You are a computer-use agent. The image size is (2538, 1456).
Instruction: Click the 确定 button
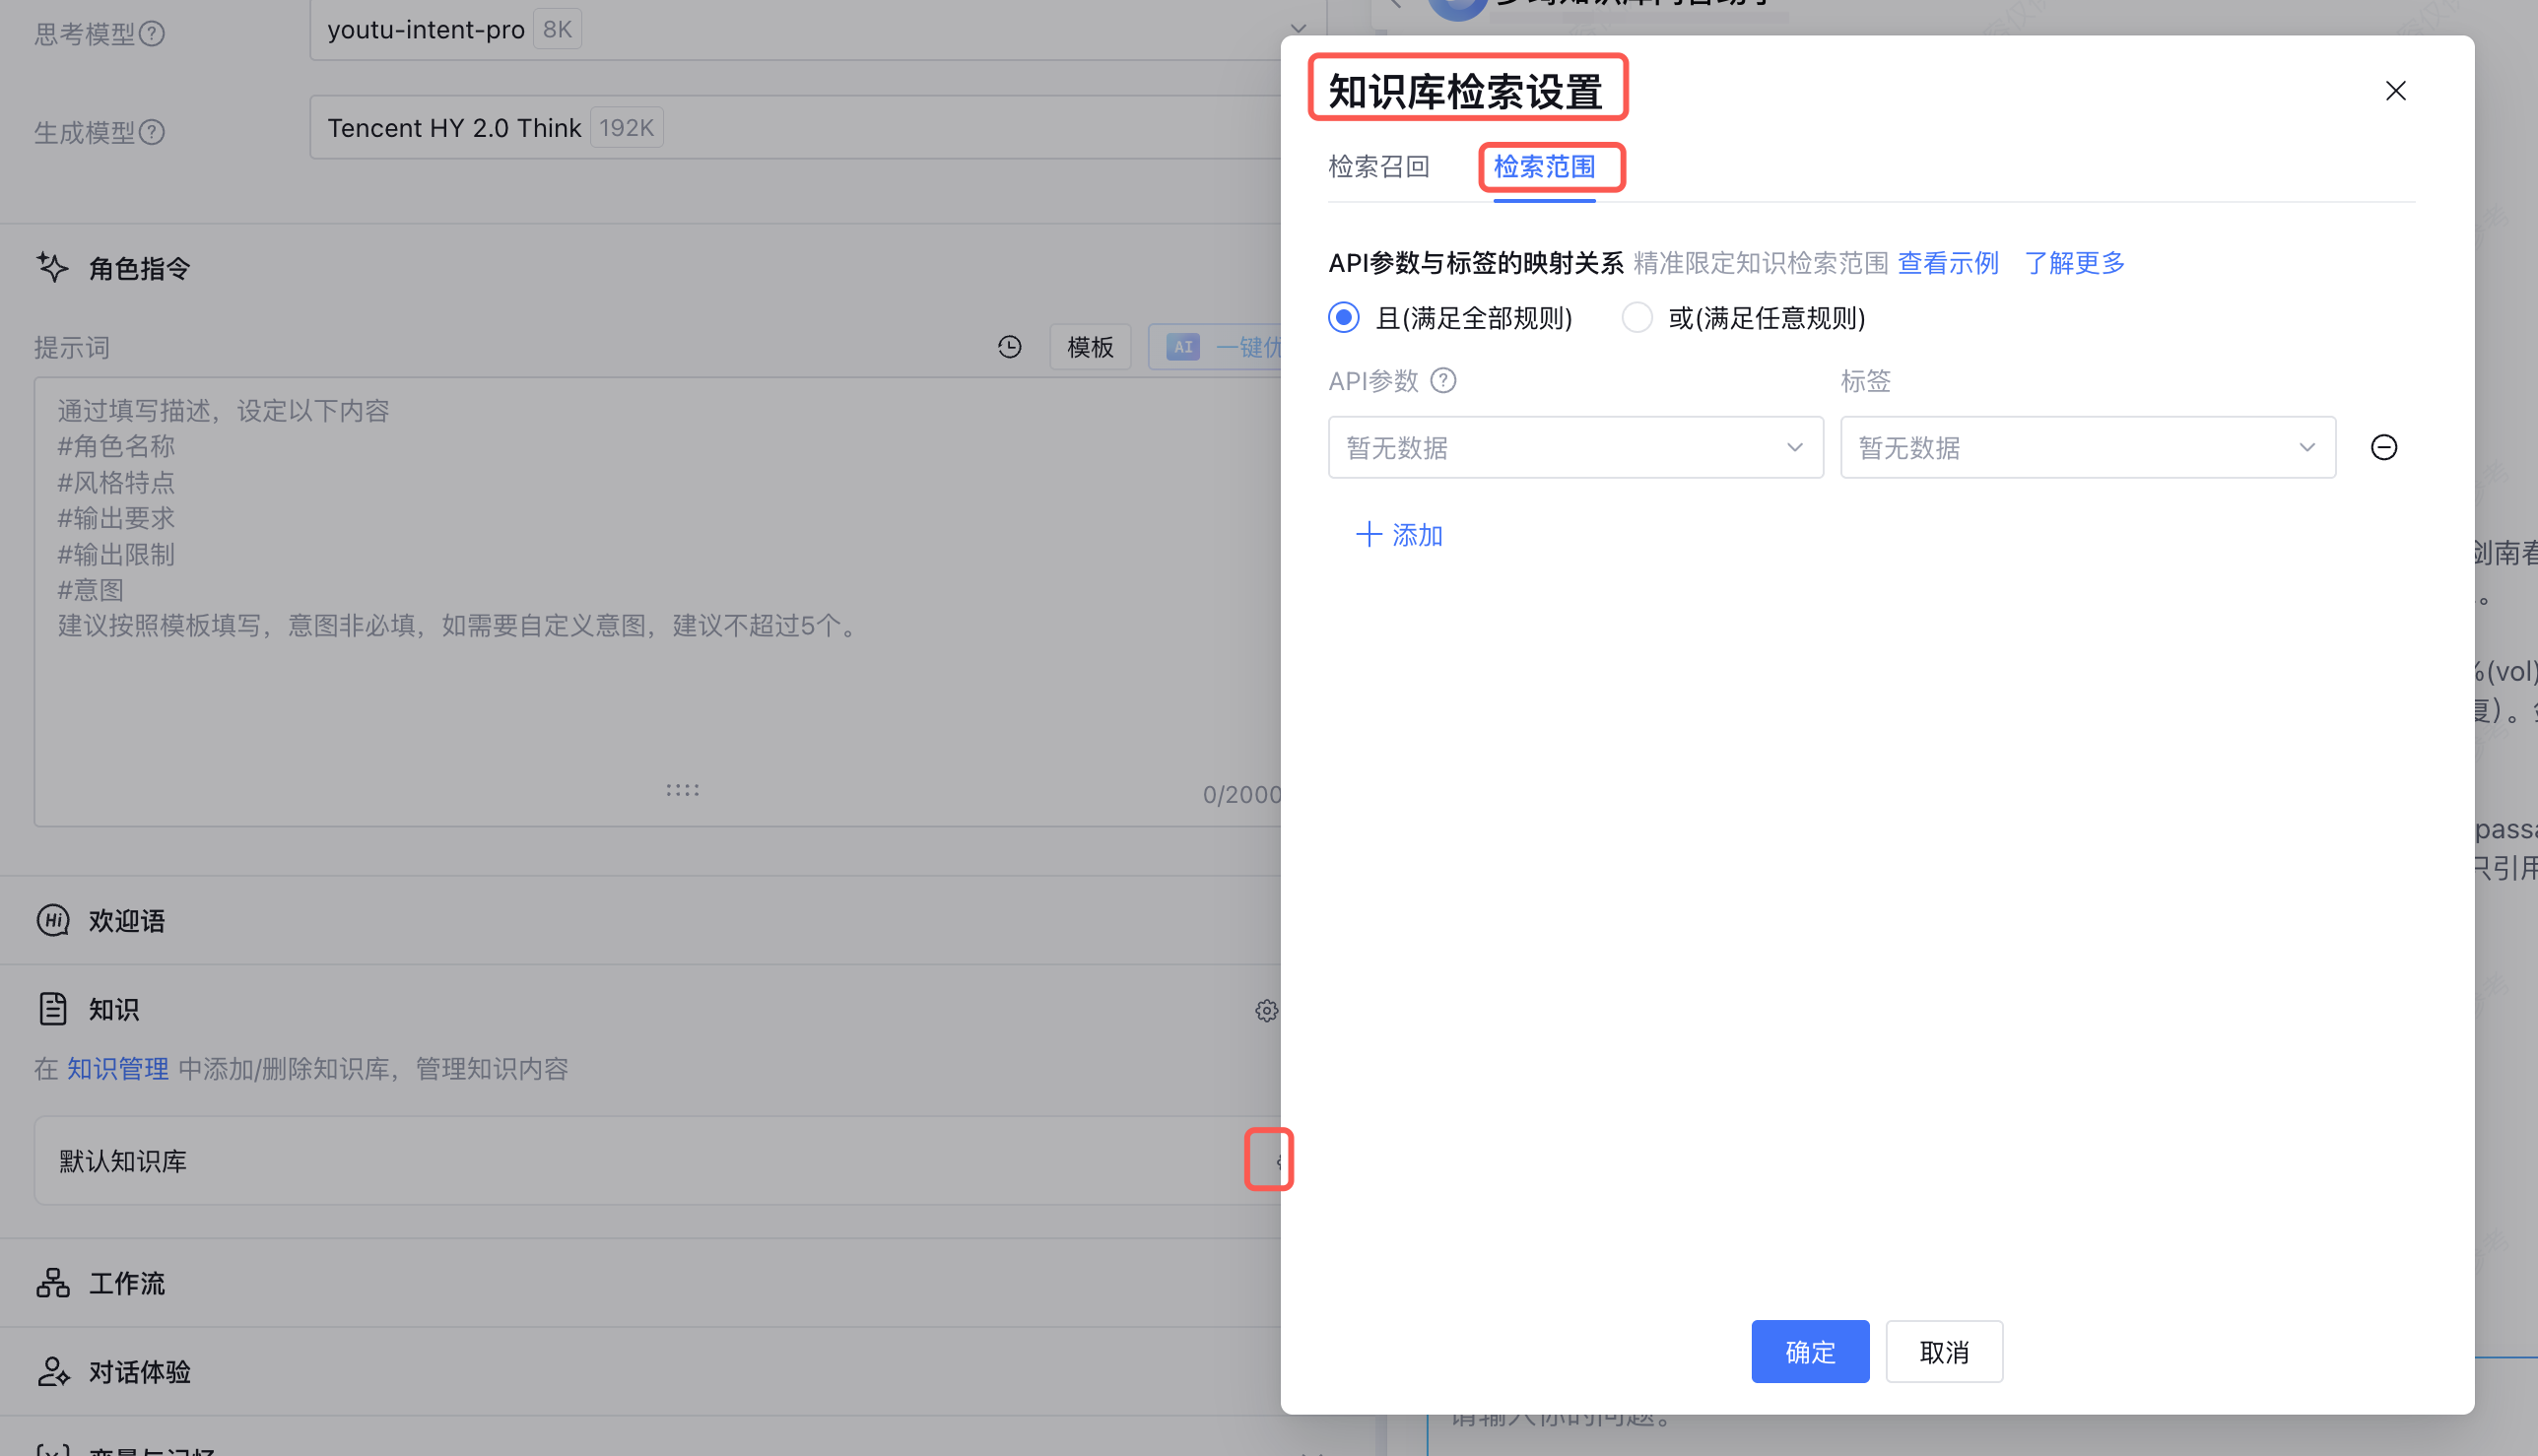tap(1809, 1351)
